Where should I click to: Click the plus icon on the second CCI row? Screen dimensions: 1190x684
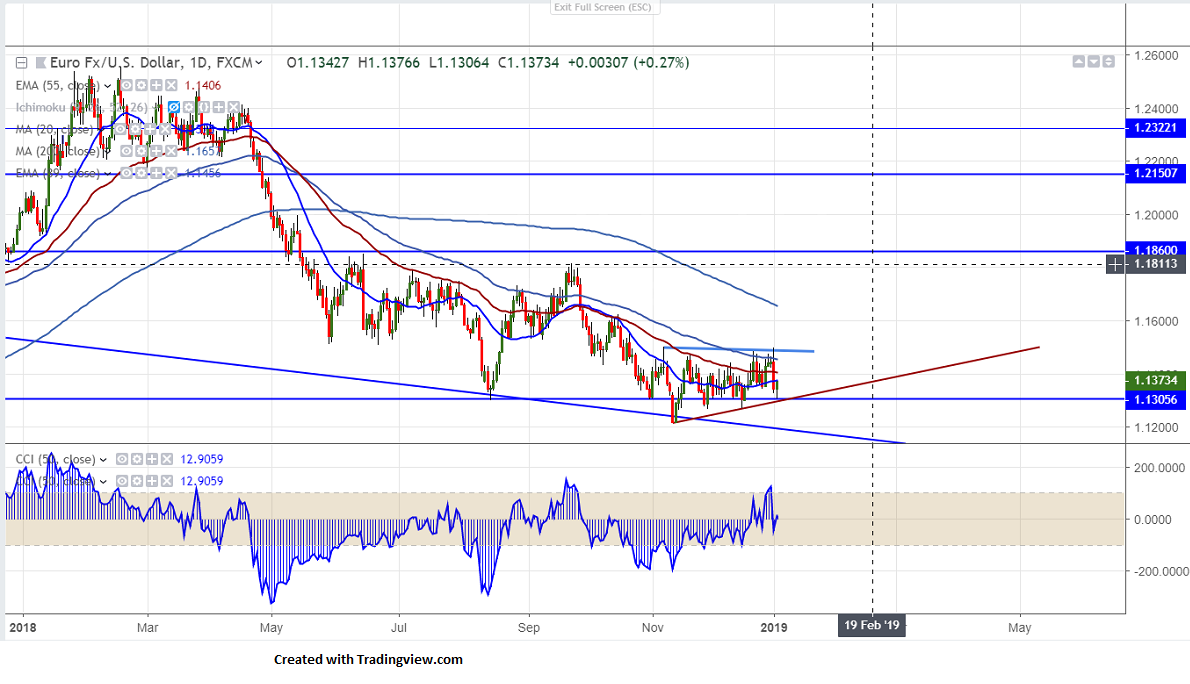click(152, 481)
